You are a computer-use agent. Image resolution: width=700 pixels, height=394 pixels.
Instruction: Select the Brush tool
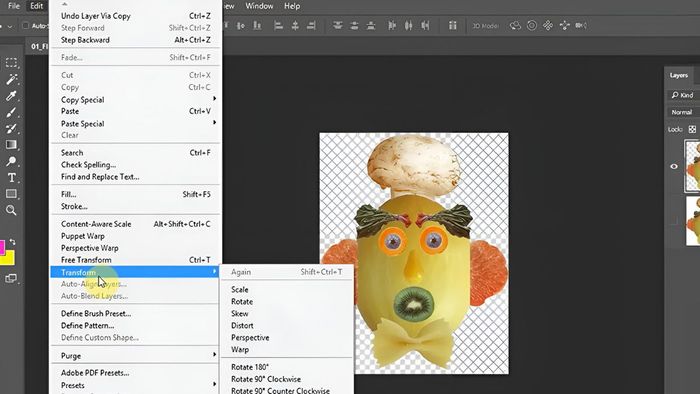pyautogui.click(x=11, y=112)
